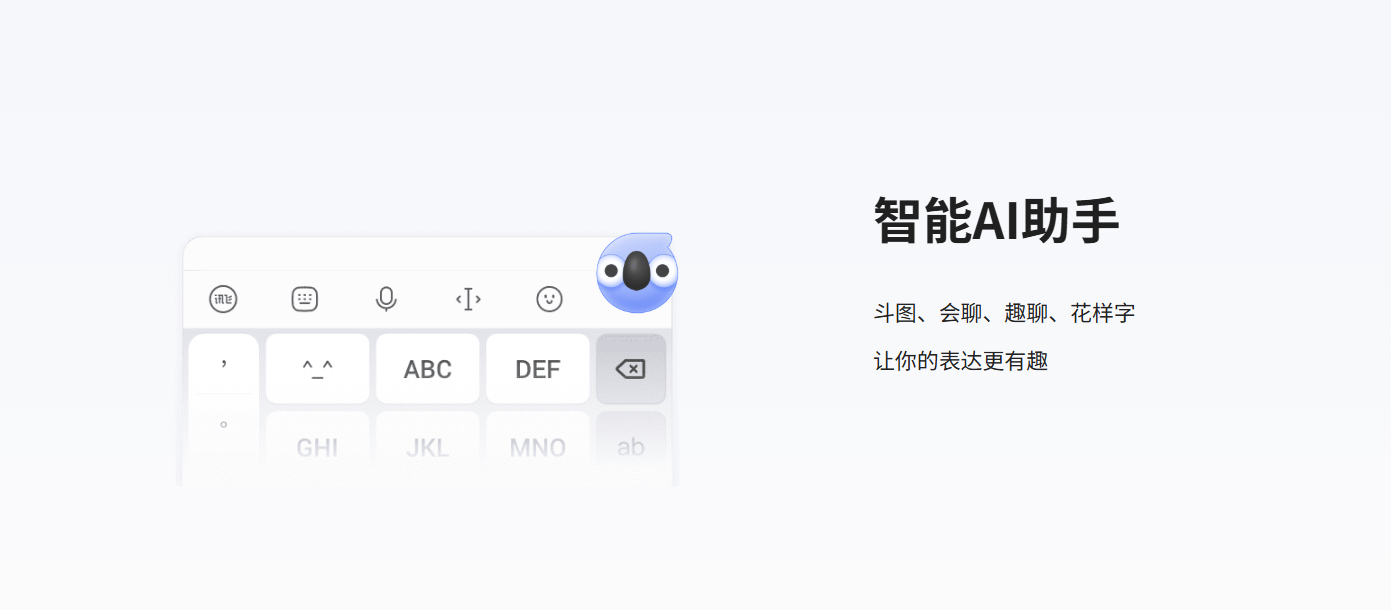Tap the DEF key
The height and width of the screenshot is (610, 1391).
(x=538, y=369)
